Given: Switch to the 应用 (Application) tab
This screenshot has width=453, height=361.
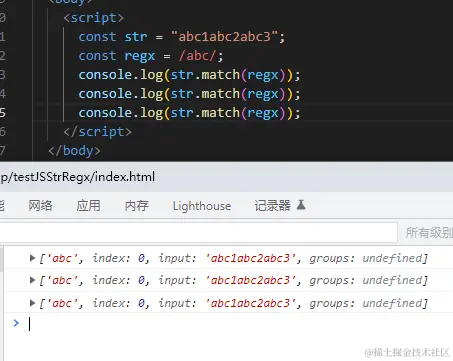Looking at the screenshot, I should click(x=88, y=206).
